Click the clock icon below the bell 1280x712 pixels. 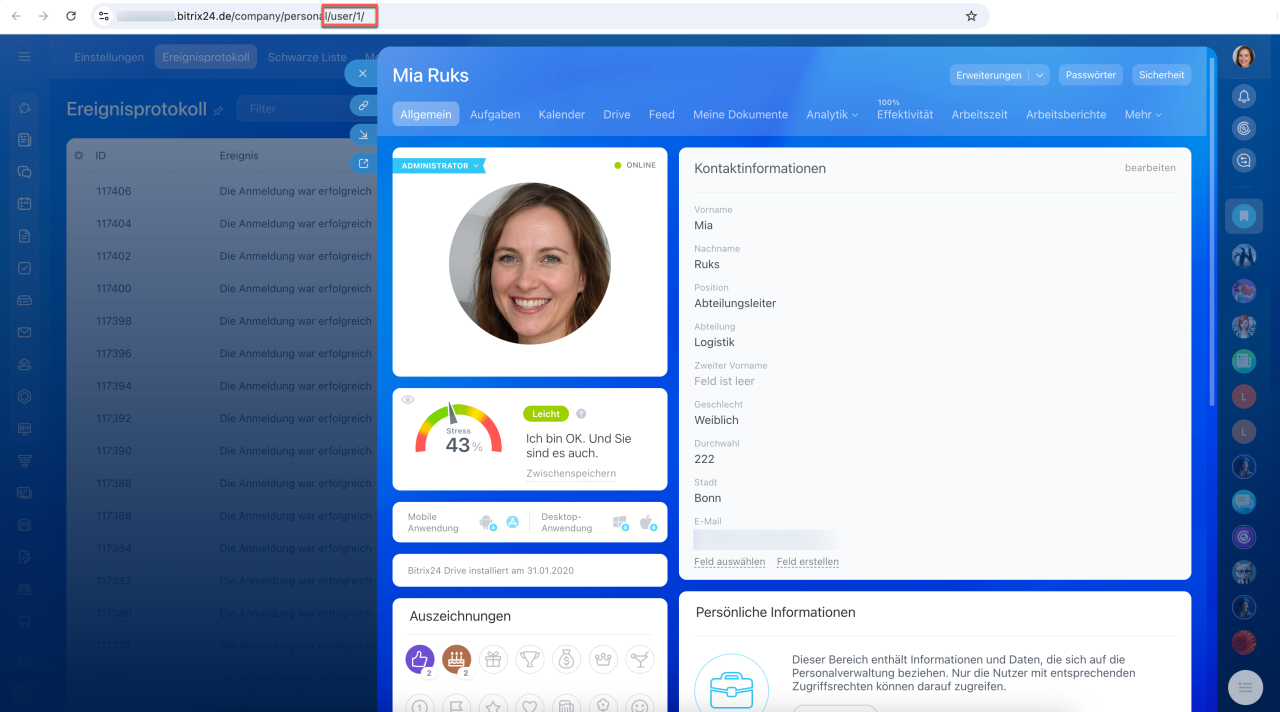click(x=1244, y=128)
